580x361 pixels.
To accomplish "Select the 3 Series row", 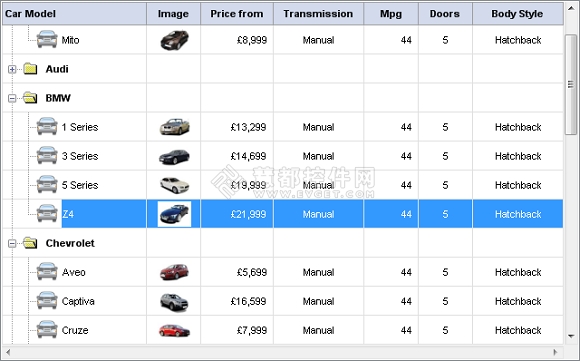I will (283, 156).
